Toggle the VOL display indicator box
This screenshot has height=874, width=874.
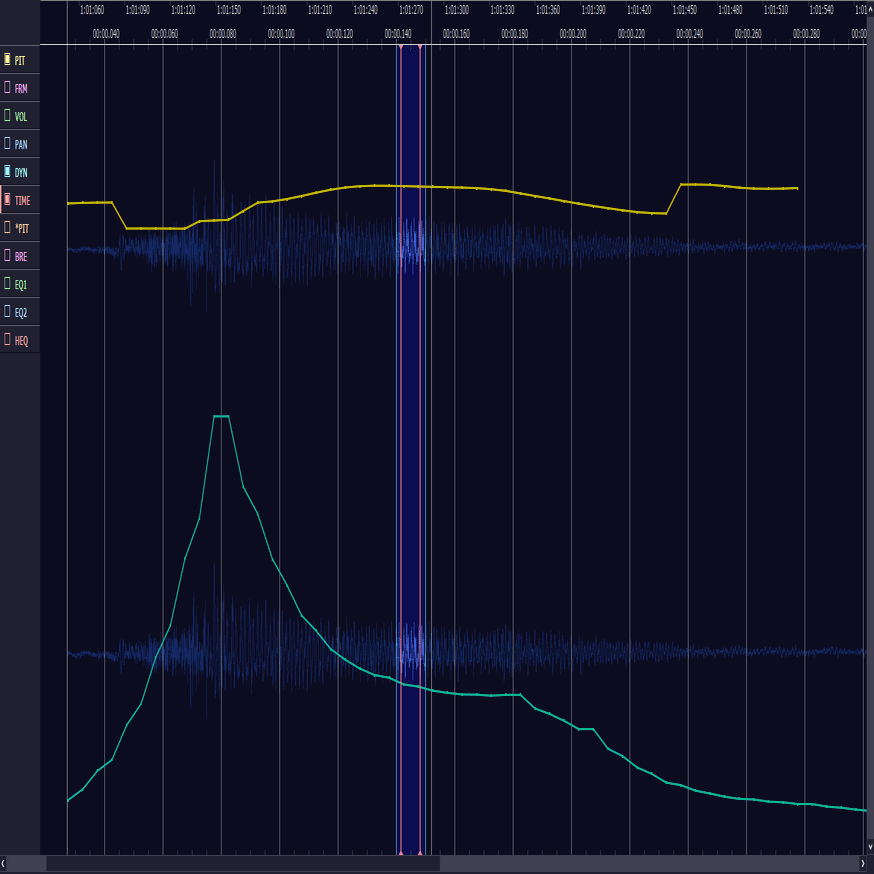point(7,115)
